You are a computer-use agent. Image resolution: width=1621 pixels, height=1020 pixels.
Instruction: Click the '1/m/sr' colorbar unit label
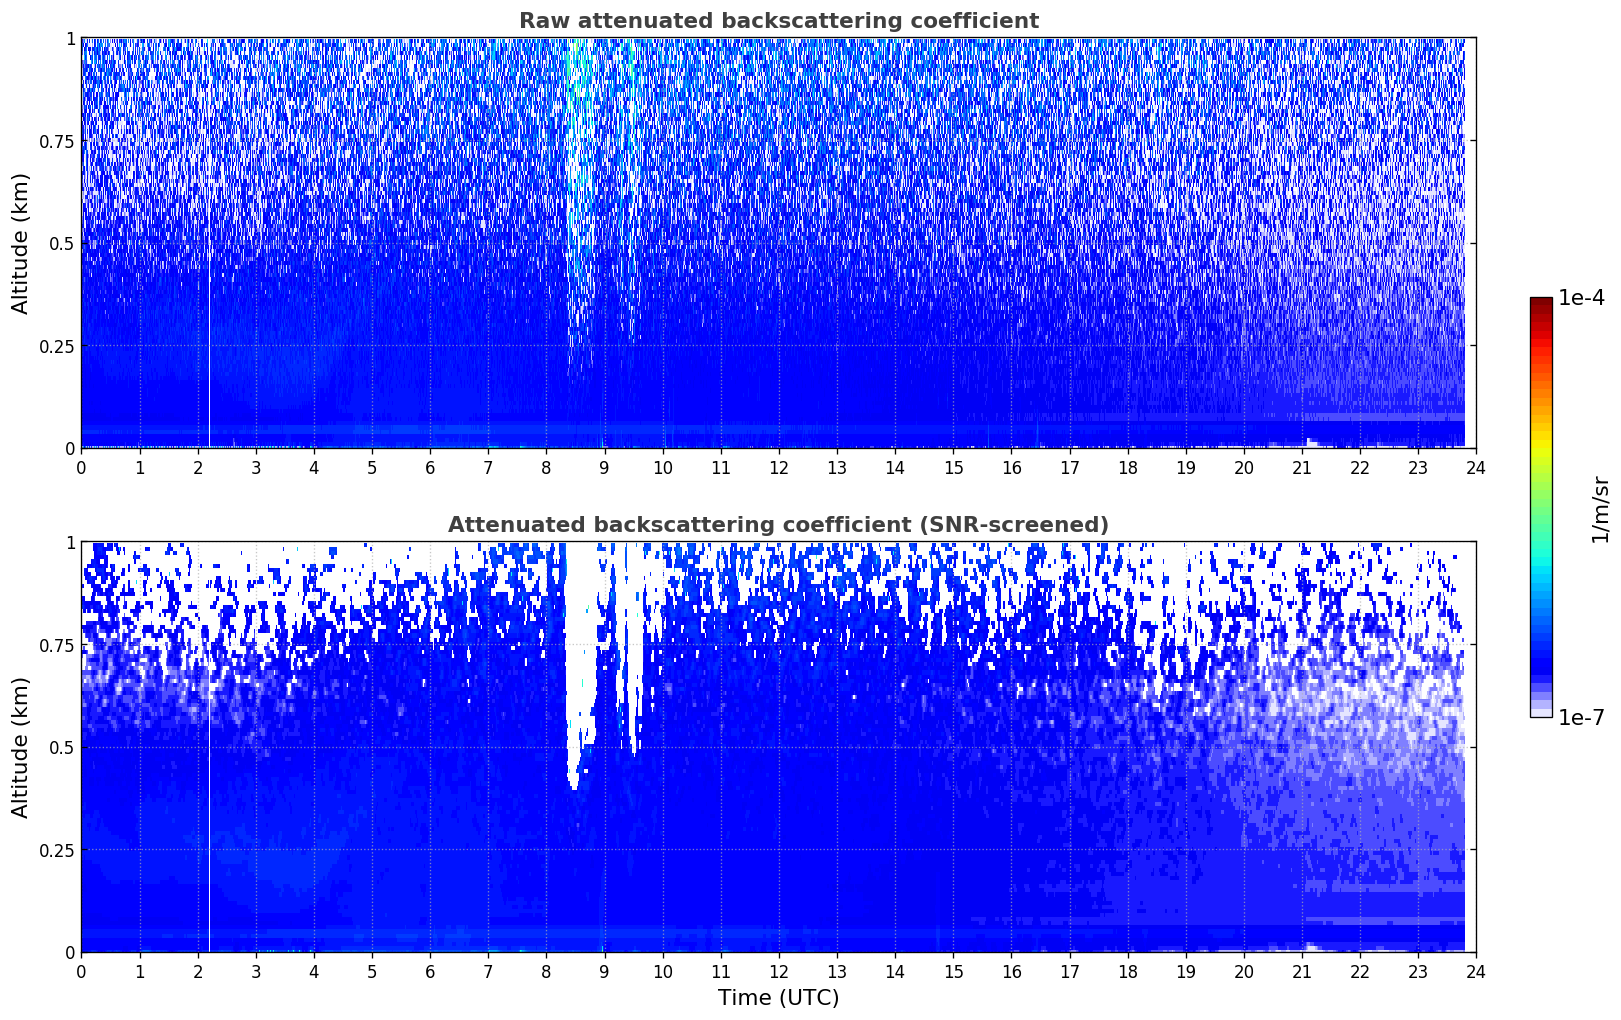[1600, 509]
